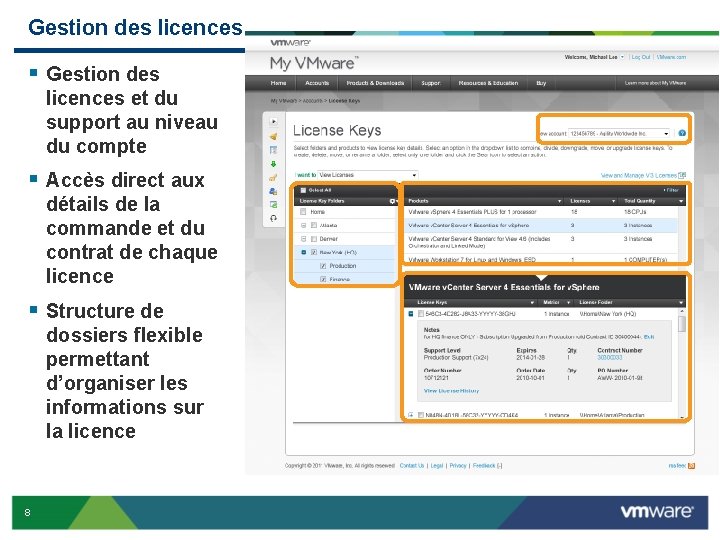Click the Privacy footer link
This screenshot has width=720, height=540.
[x=458, y=466]
